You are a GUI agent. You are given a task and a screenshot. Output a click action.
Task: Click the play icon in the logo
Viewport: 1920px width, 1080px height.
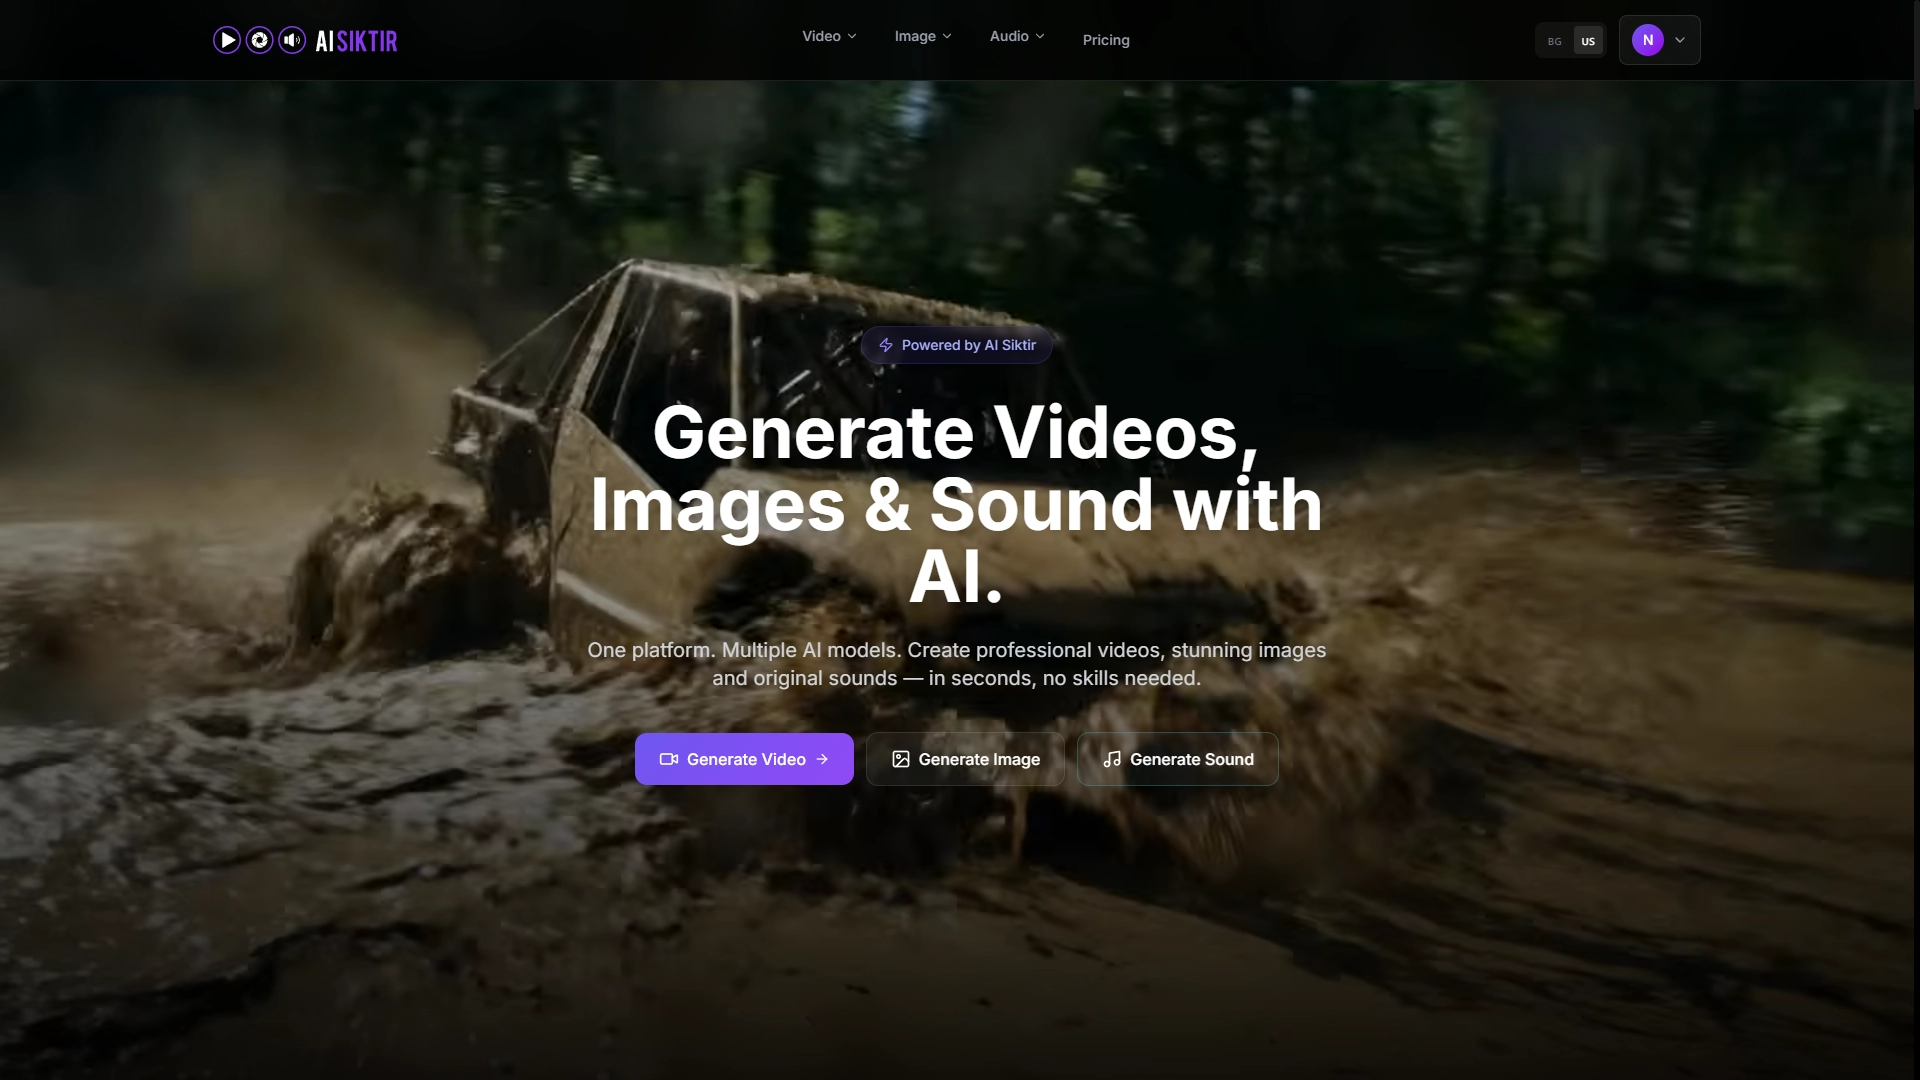point(227,40)
